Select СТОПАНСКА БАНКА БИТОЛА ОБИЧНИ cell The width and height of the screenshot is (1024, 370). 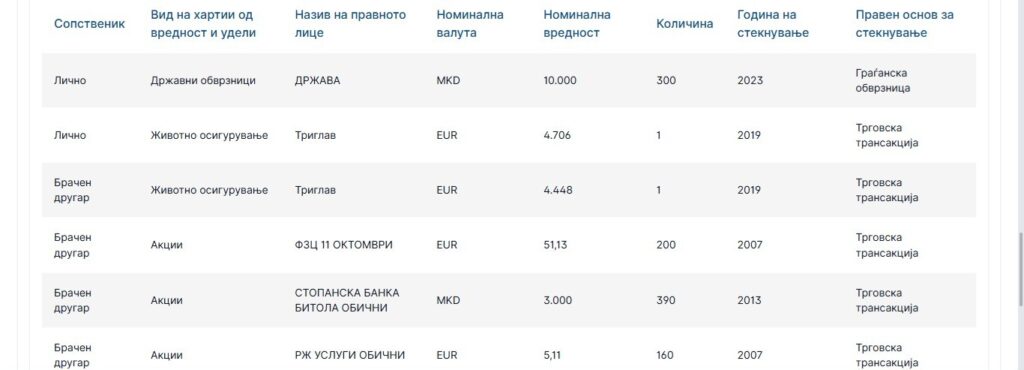[x=347, y=300]
